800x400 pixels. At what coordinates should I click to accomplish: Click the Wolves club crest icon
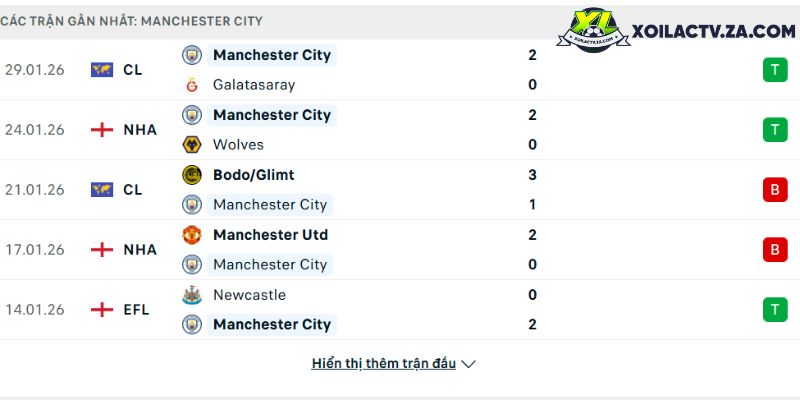pos(192,145)
